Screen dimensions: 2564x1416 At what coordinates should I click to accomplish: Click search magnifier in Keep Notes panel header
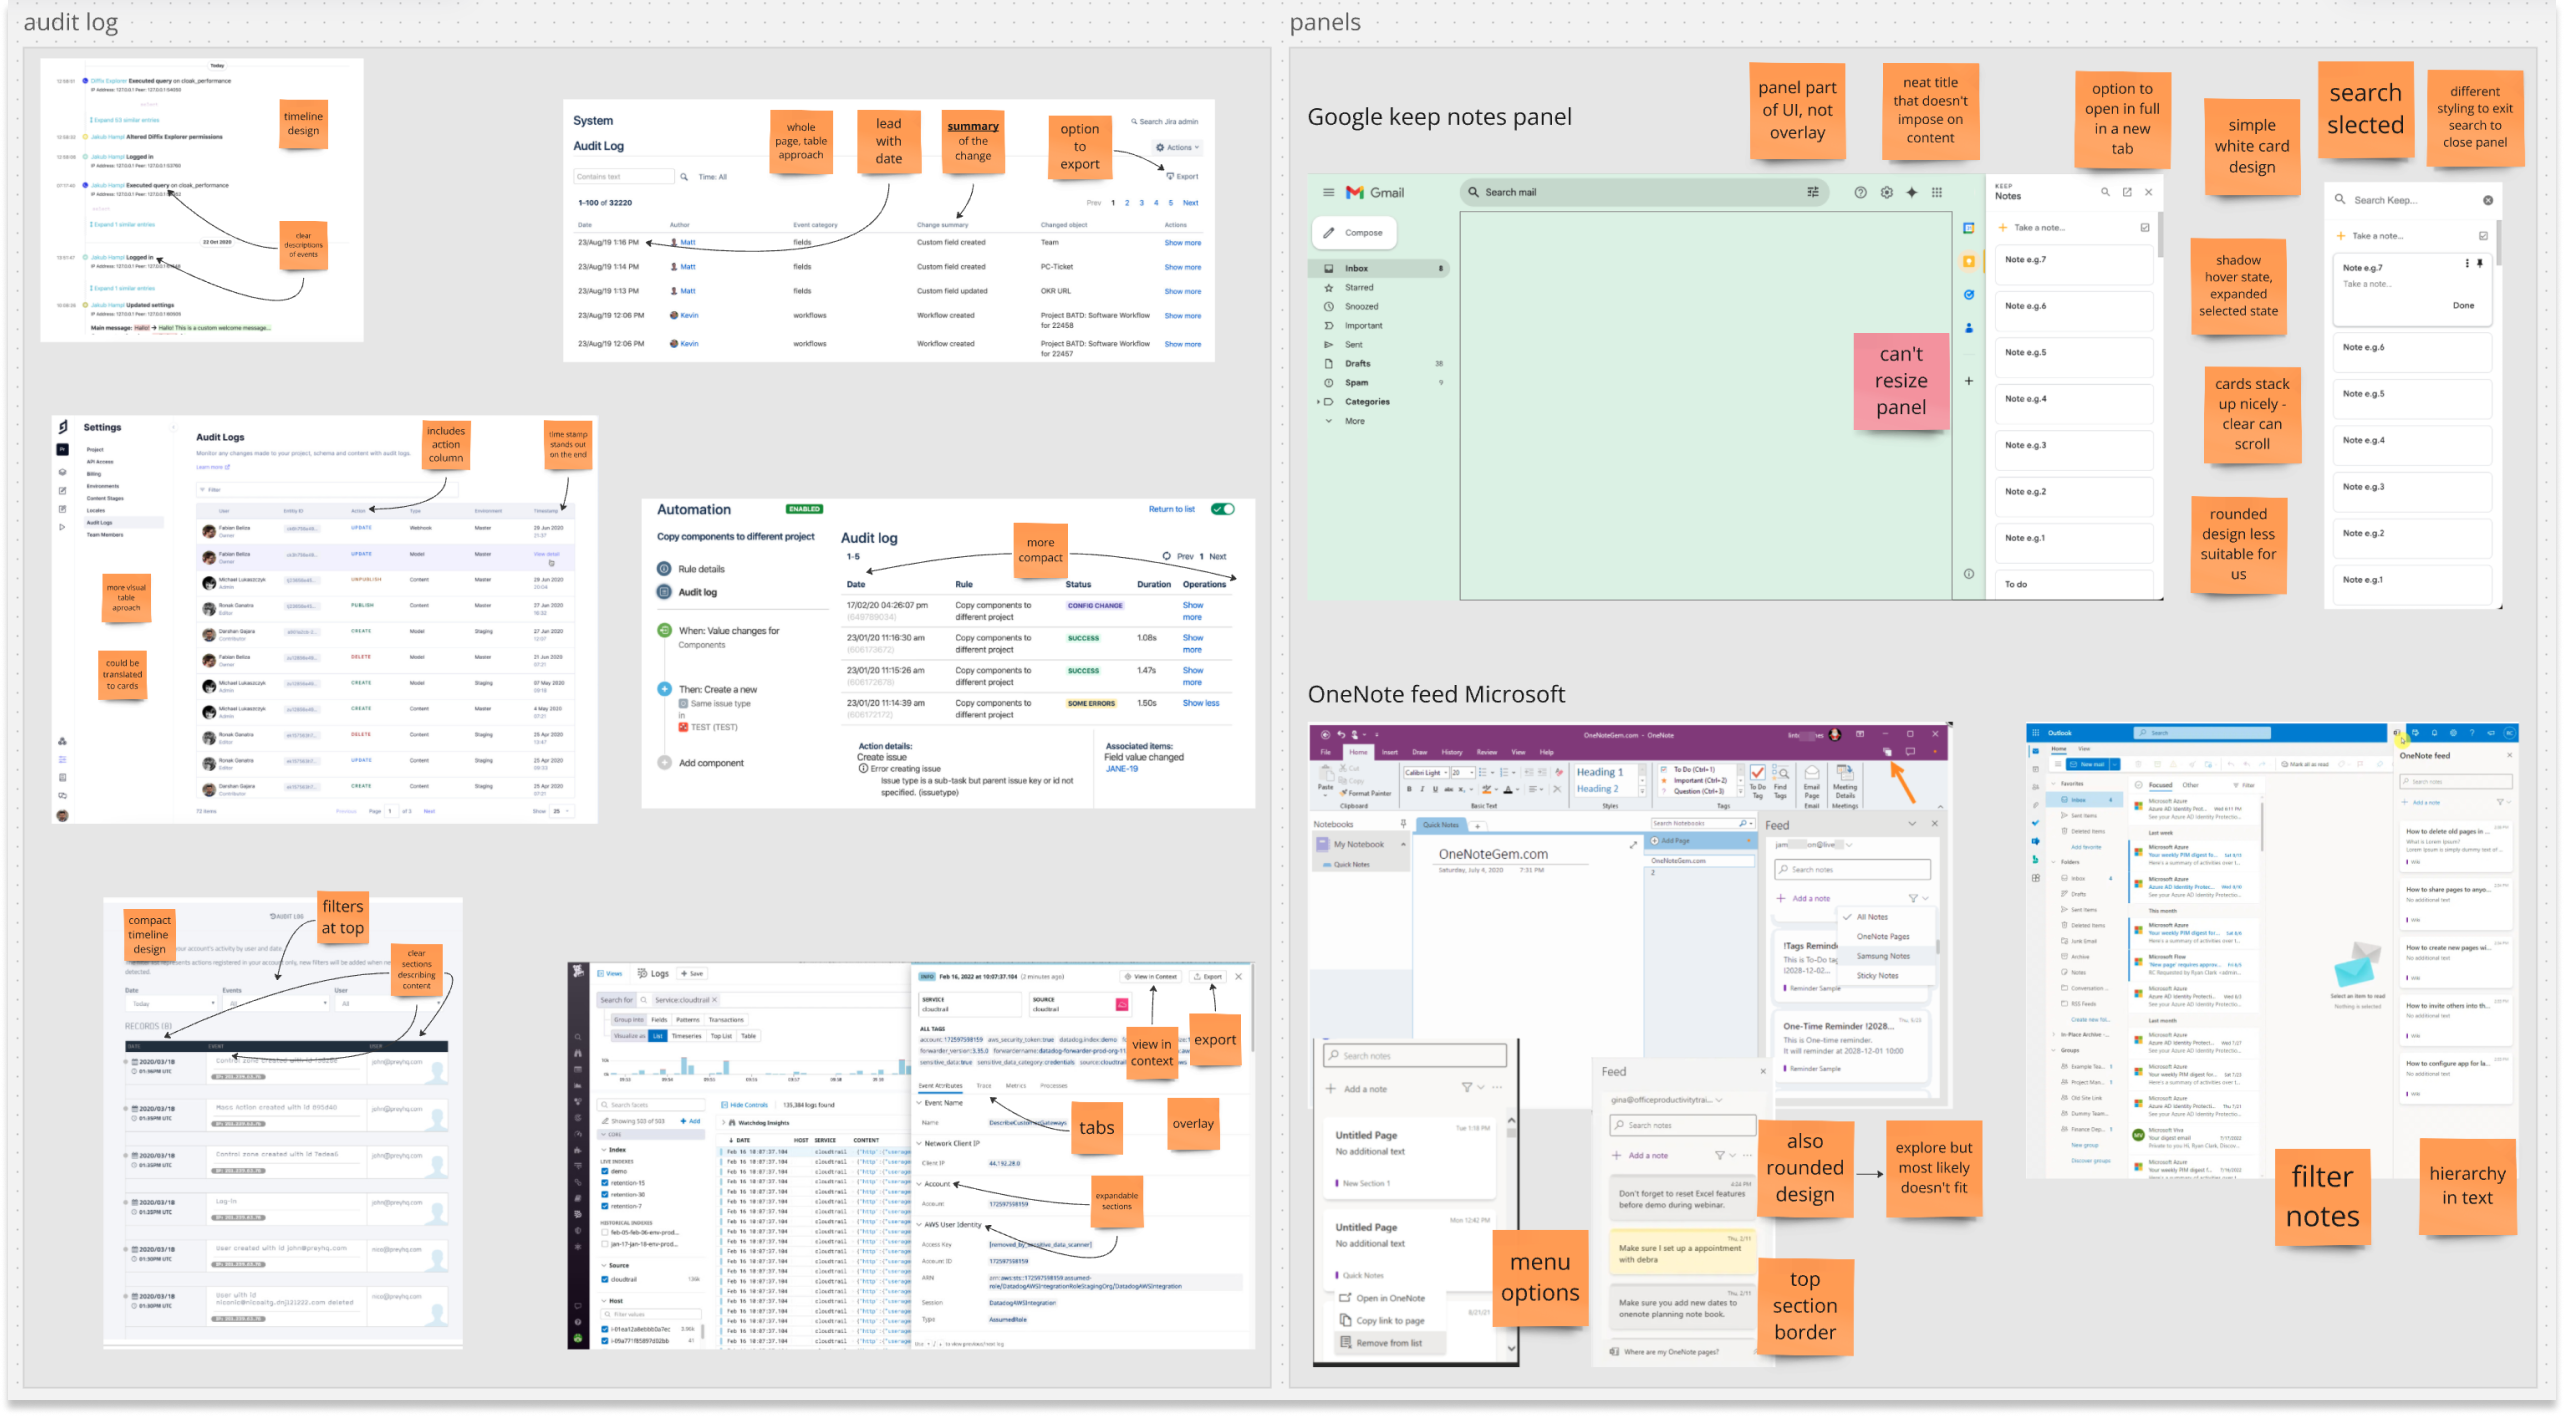click(2105, 192)
